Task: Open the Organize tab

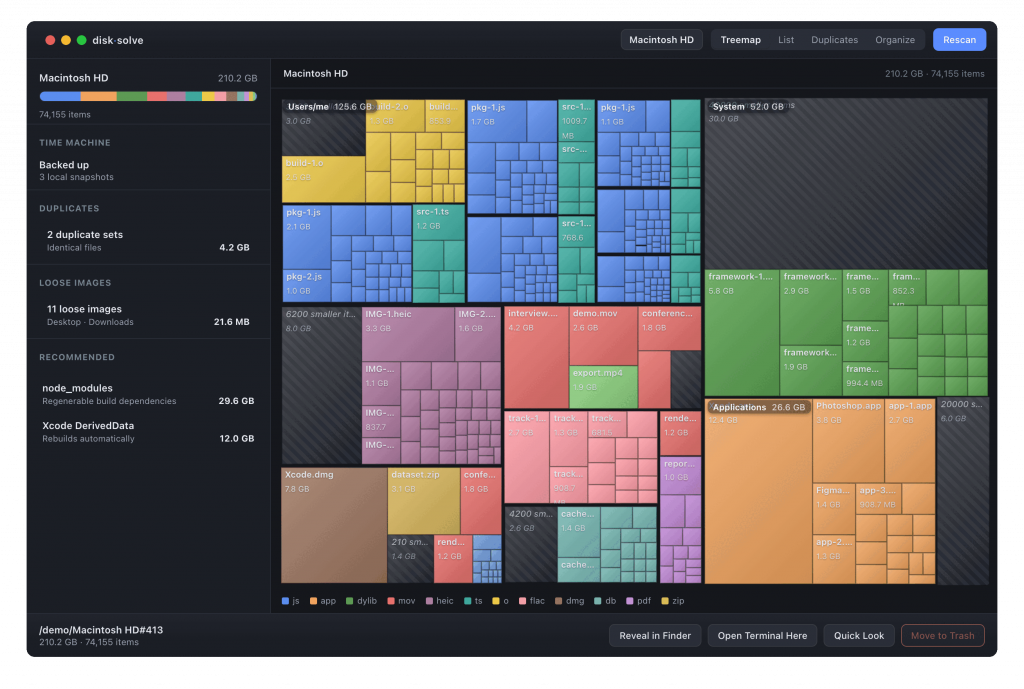Action: tap(895, 40)
